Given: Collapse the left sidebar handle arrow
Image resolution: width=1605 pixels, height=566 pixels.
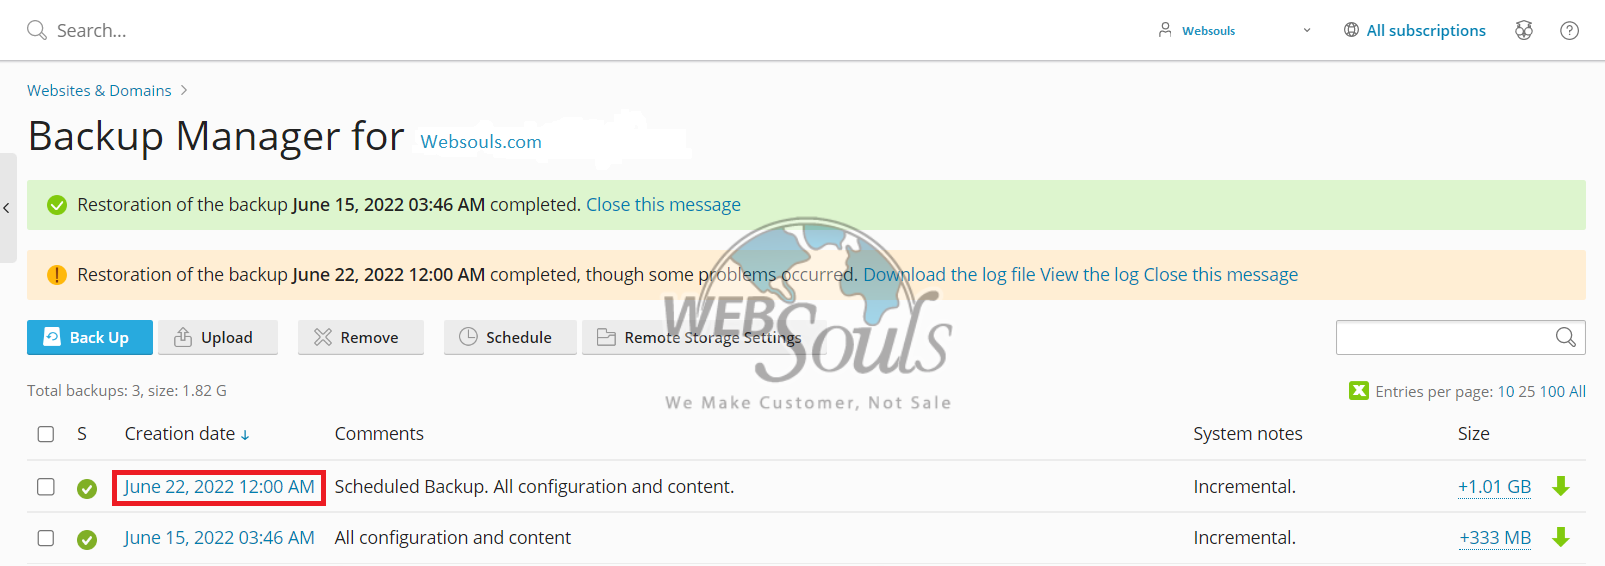Looking at the screenshot, I should point(7,208).
